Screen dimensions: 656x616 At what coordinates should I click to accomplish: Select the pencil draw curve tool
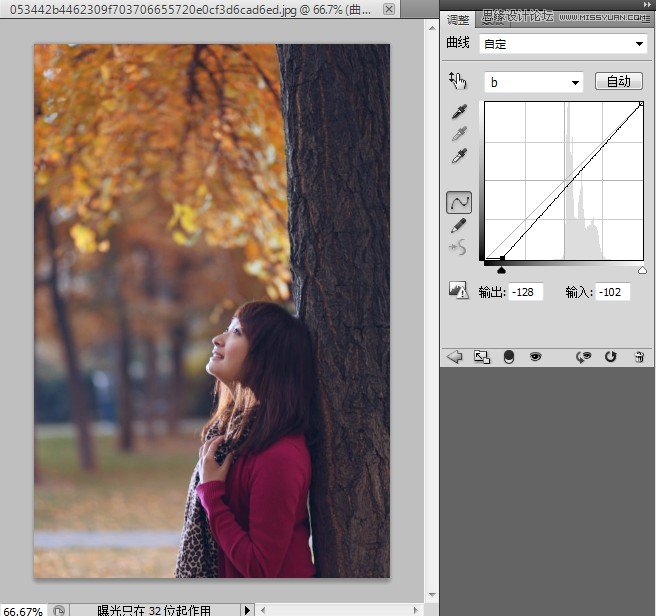click(459, 226)
